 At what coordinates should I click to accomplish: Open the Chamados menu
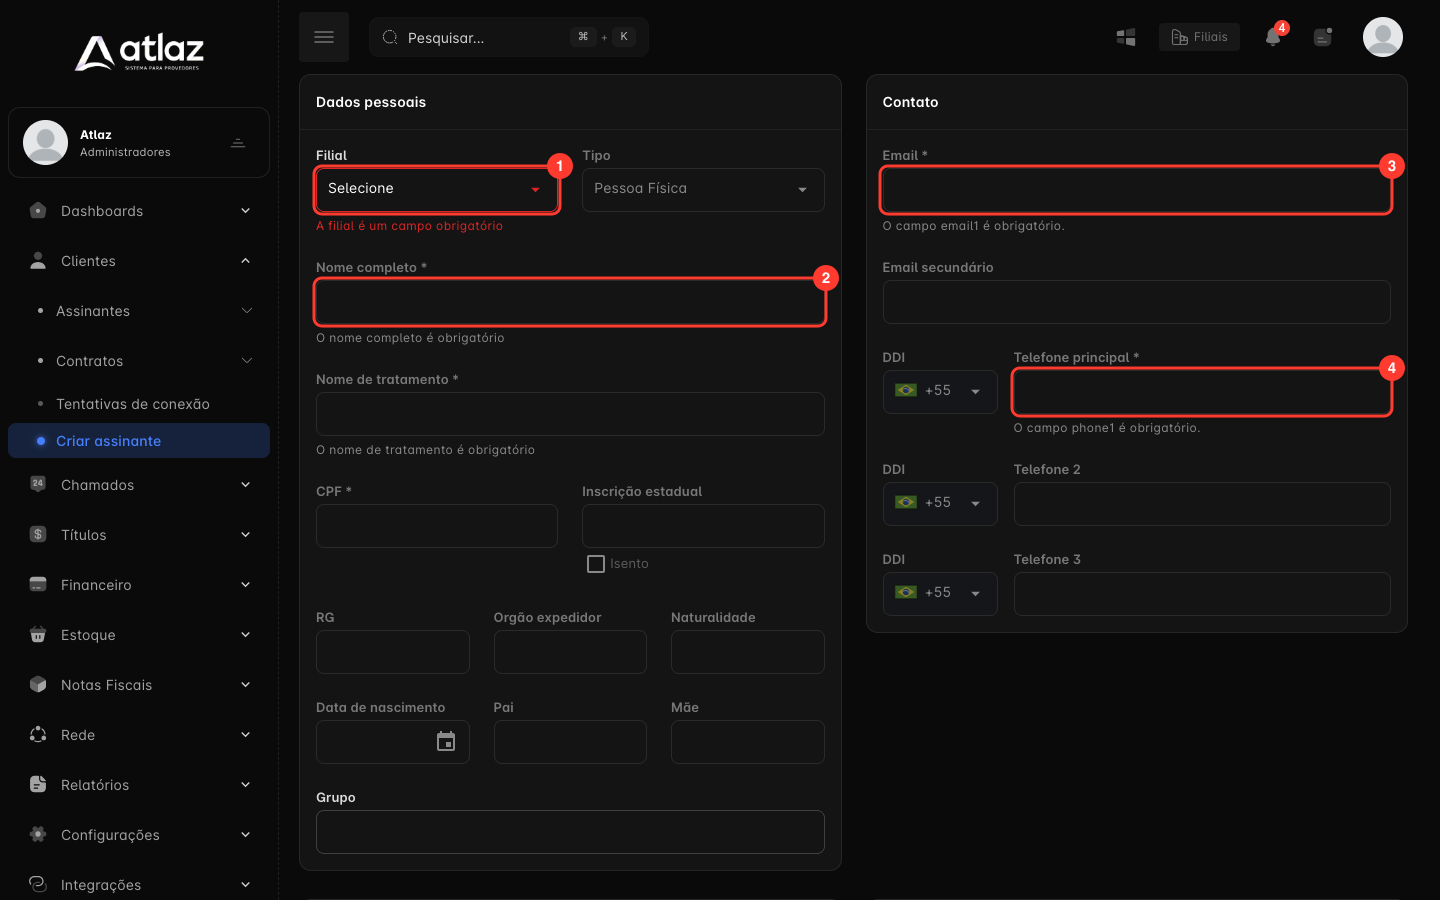[139, 484]
